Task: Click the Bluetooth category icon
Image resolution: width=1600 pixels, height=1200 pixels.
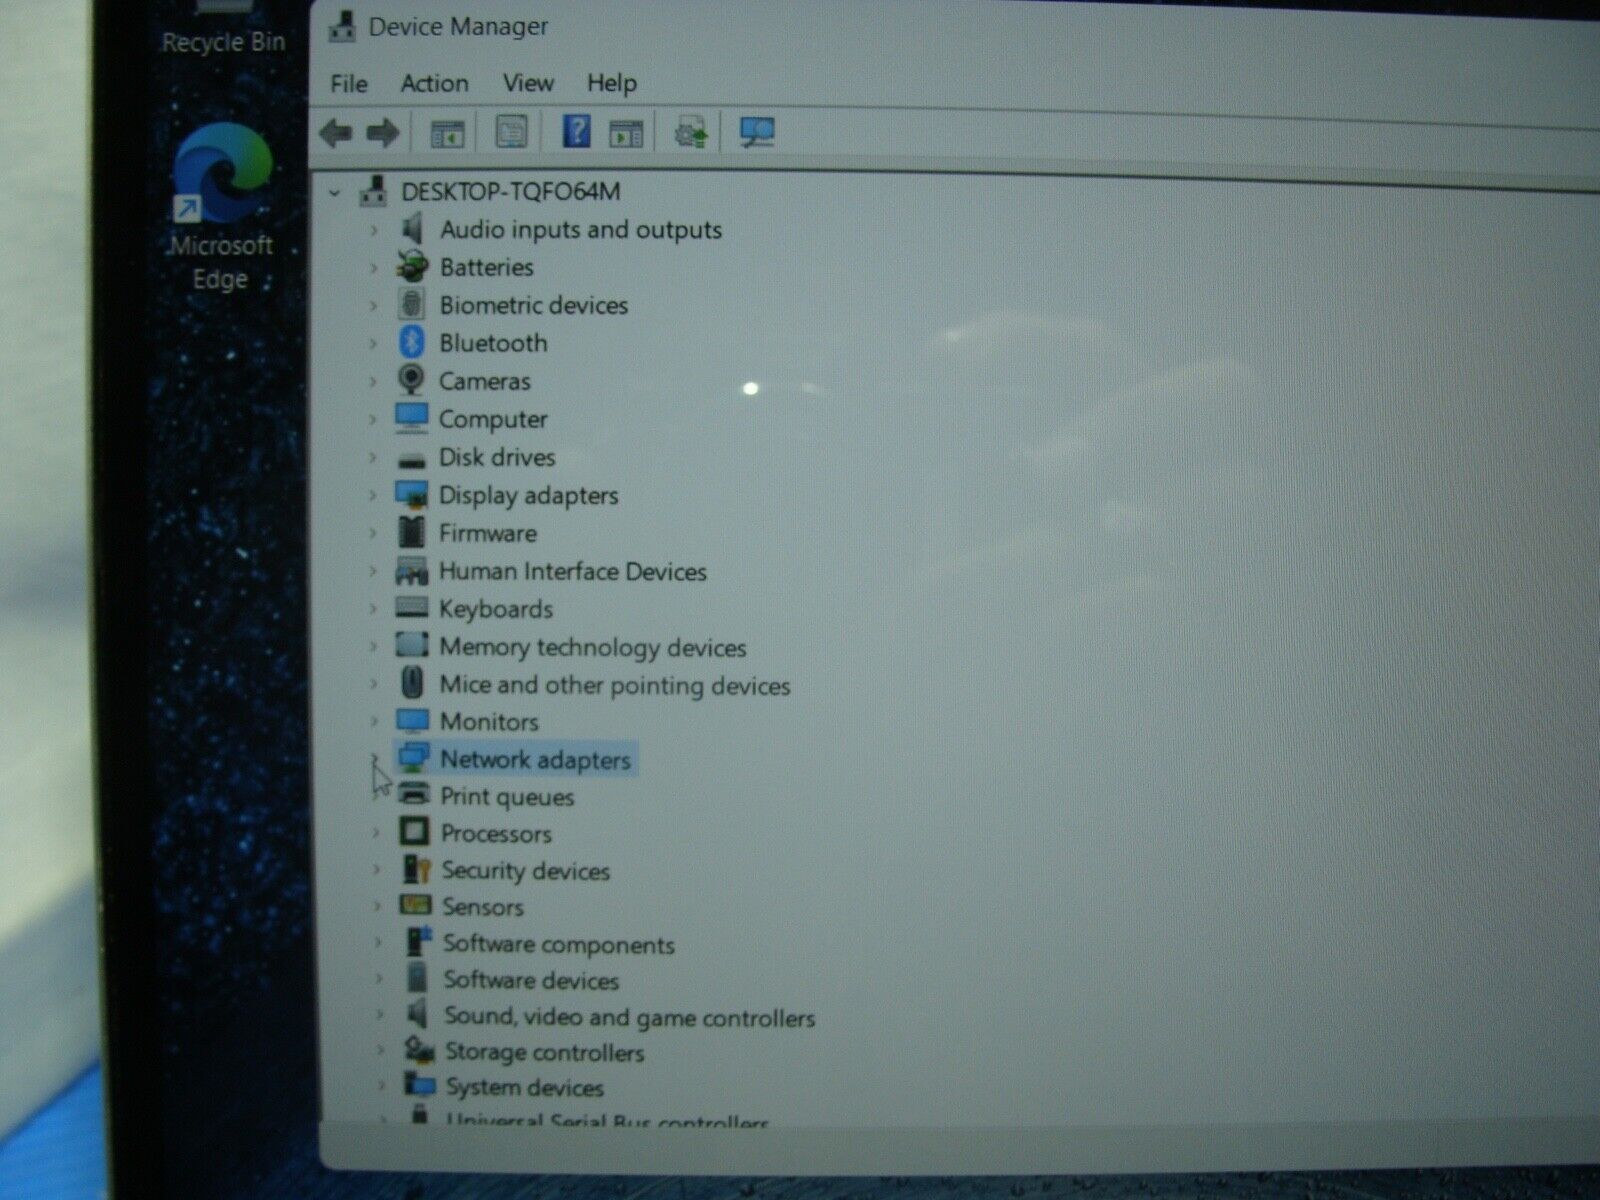Action: click(x=411, y=342)
